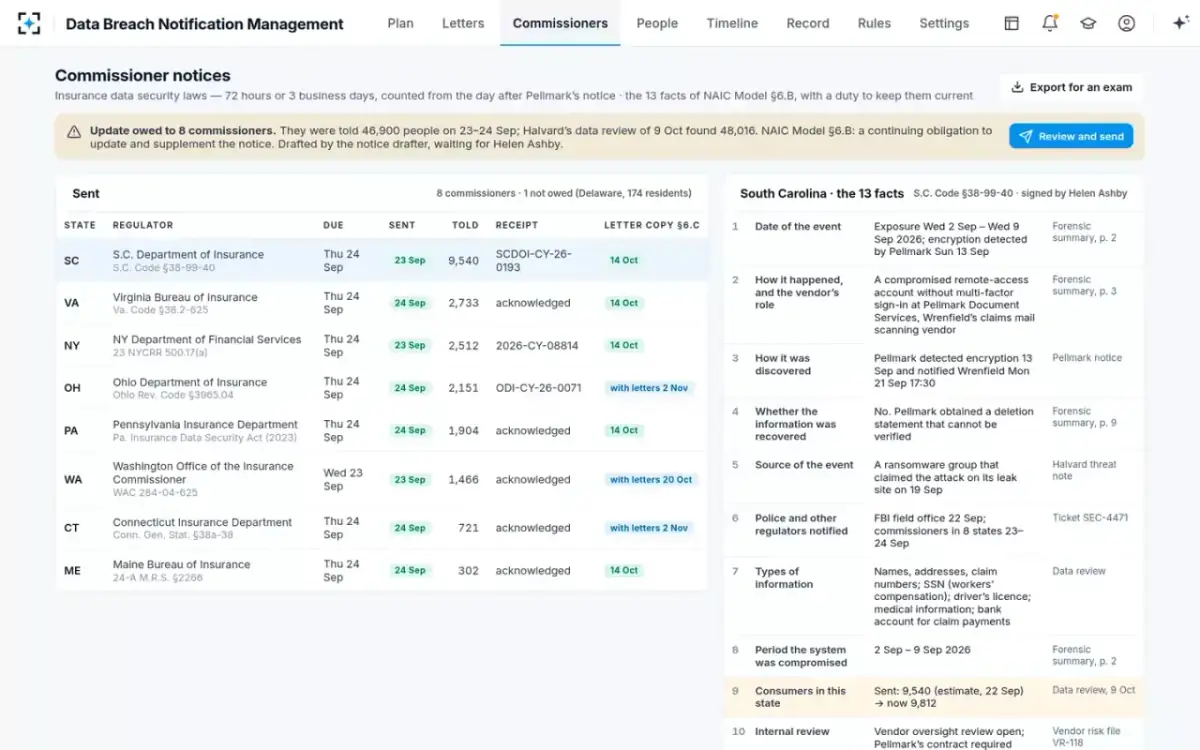This screenshot has width=1200, height=750.
Task: Open the layout panel icon
Action: (x=1012, y=23)
